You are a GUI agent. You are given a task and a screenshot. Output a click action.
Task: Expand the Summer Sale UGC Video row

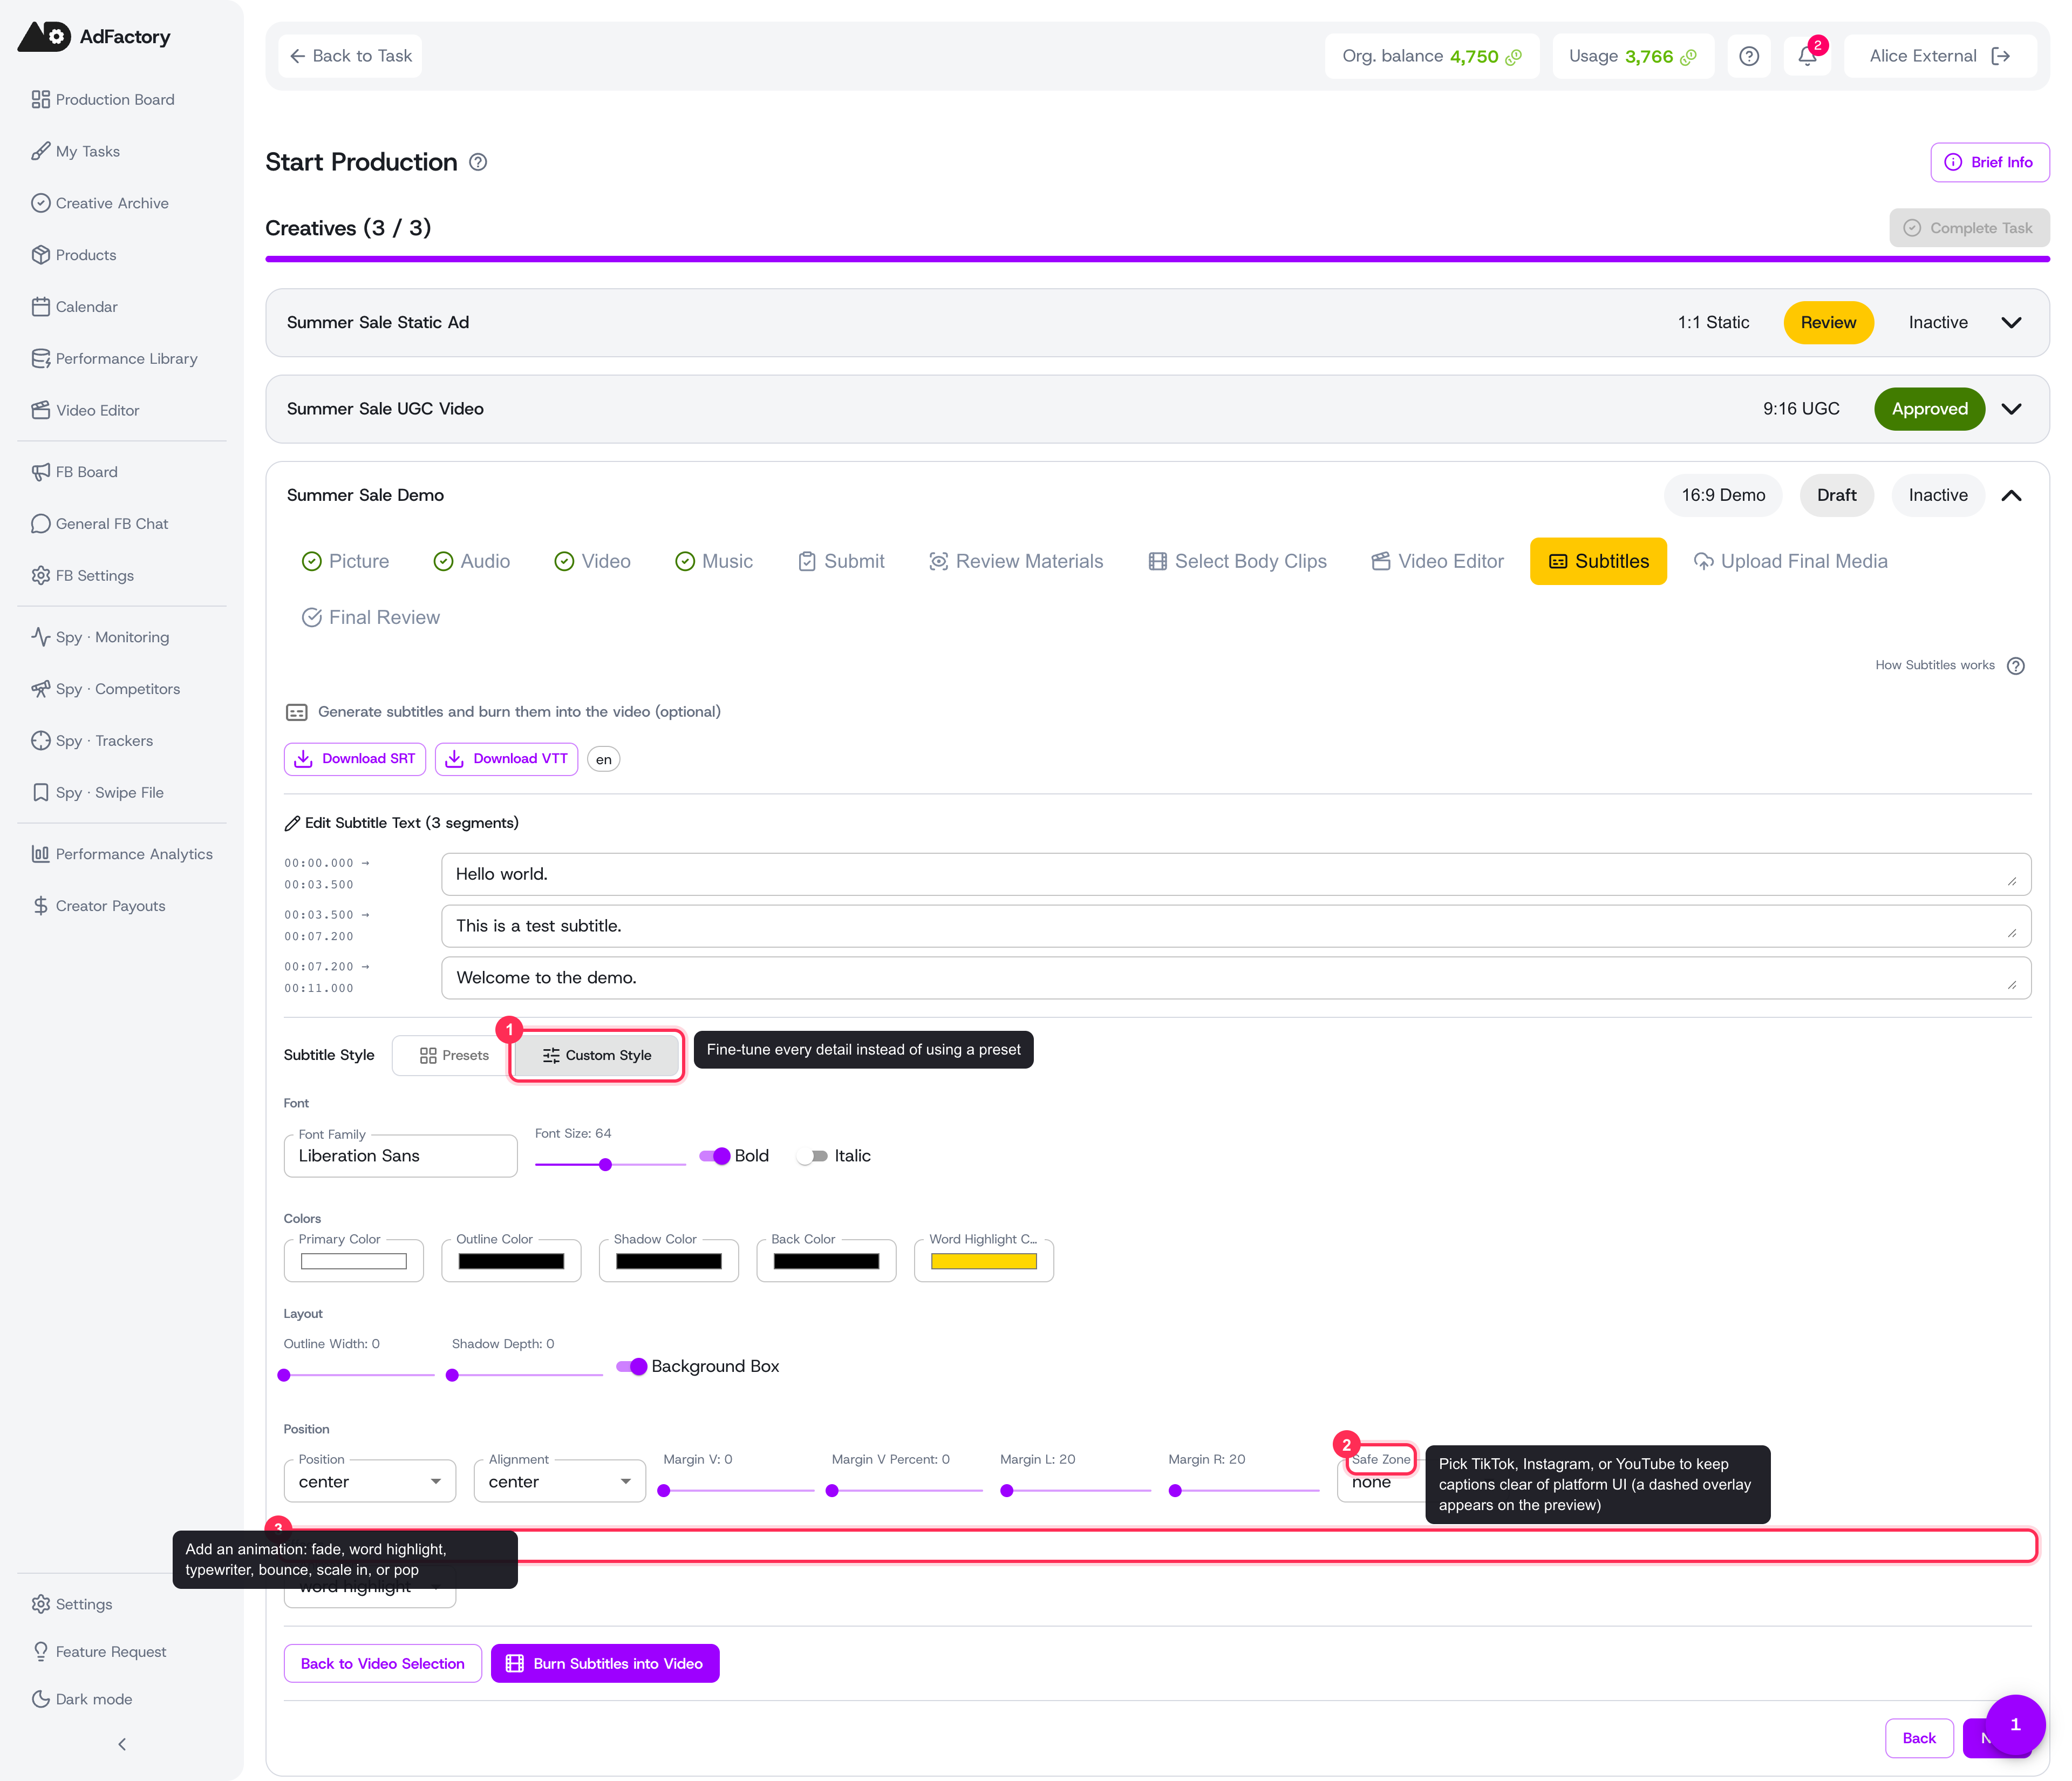[x=2012, y=409]
